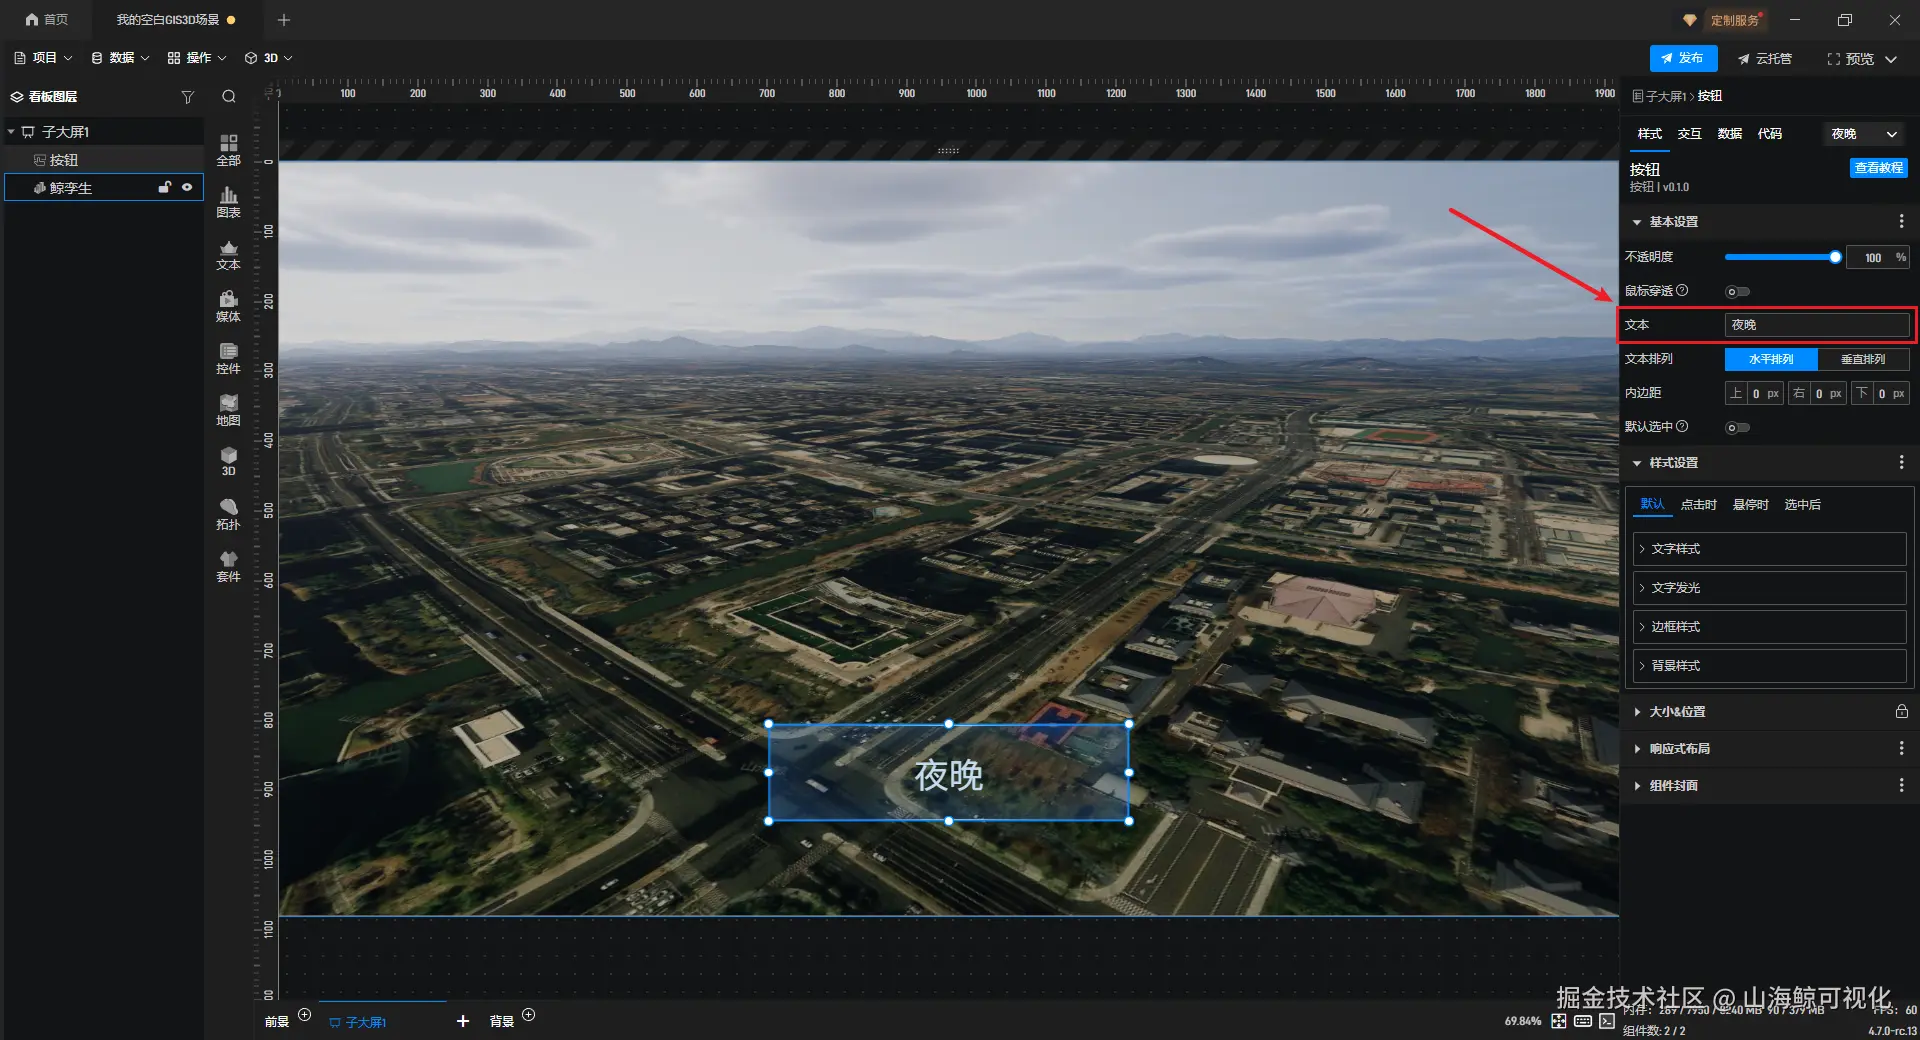Switch to 交互 interaction tab

pos(1689,134)
